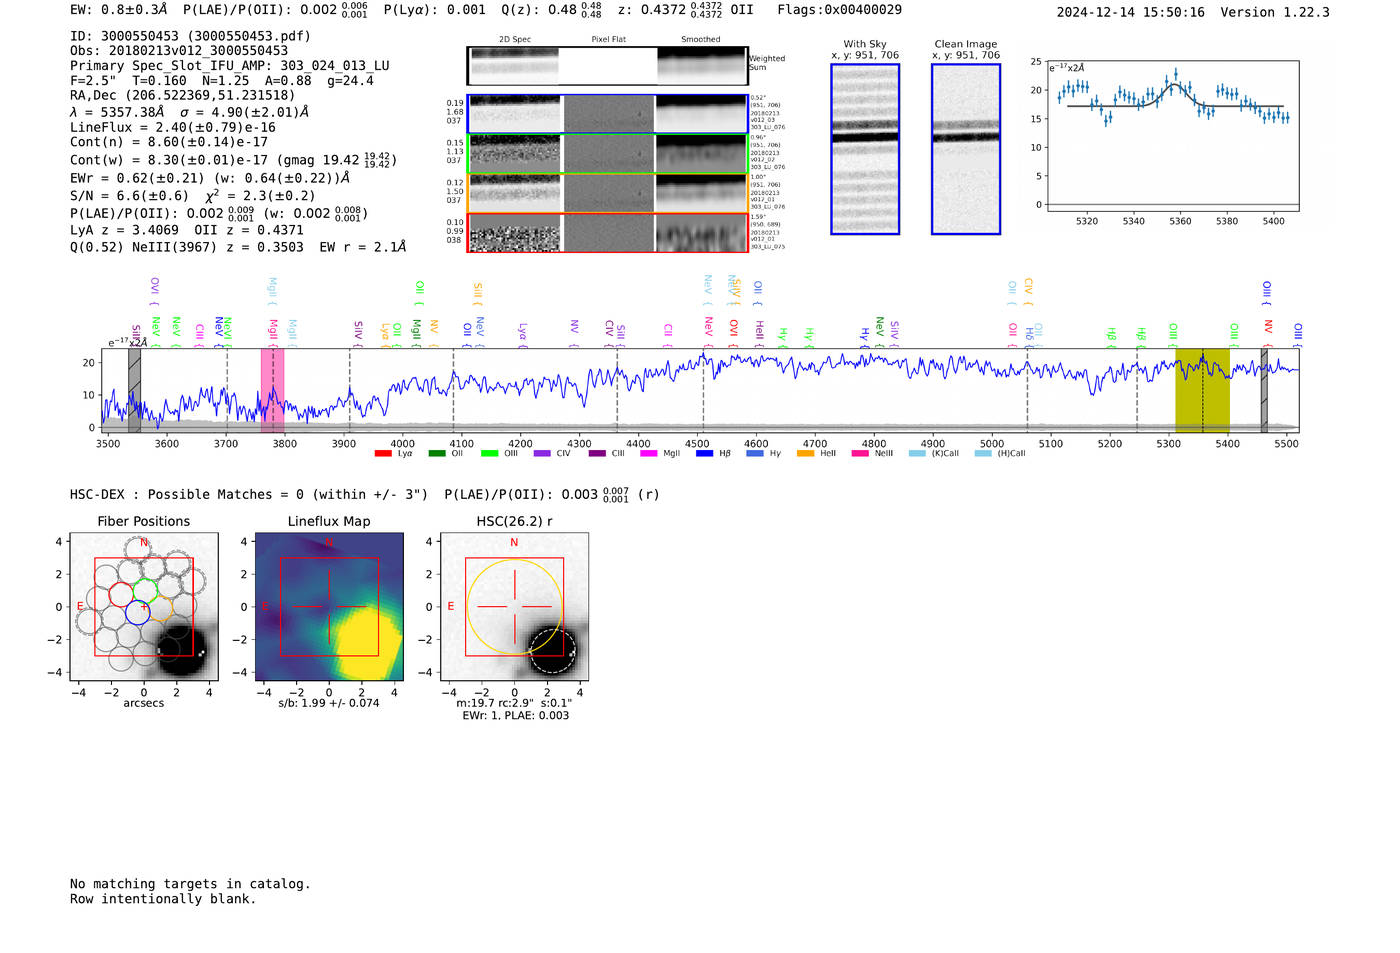Click the 'Cont(n) = 8.60(±0.14)e-17' text
Image resolution: width=1400 pixels, height=953 pixels.
coord(169,142)
